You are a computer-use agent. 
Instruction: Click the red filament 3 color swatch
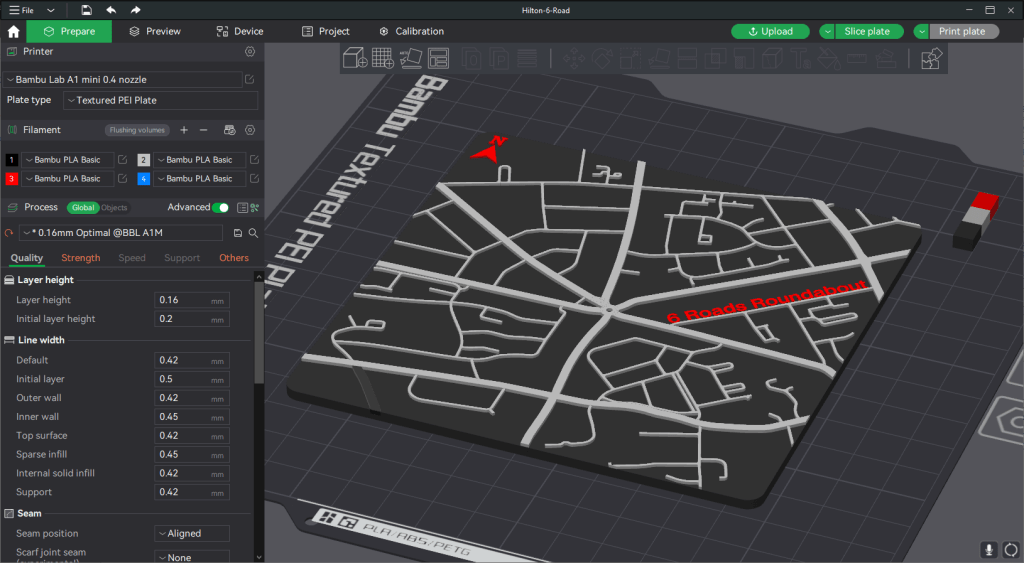12,179
